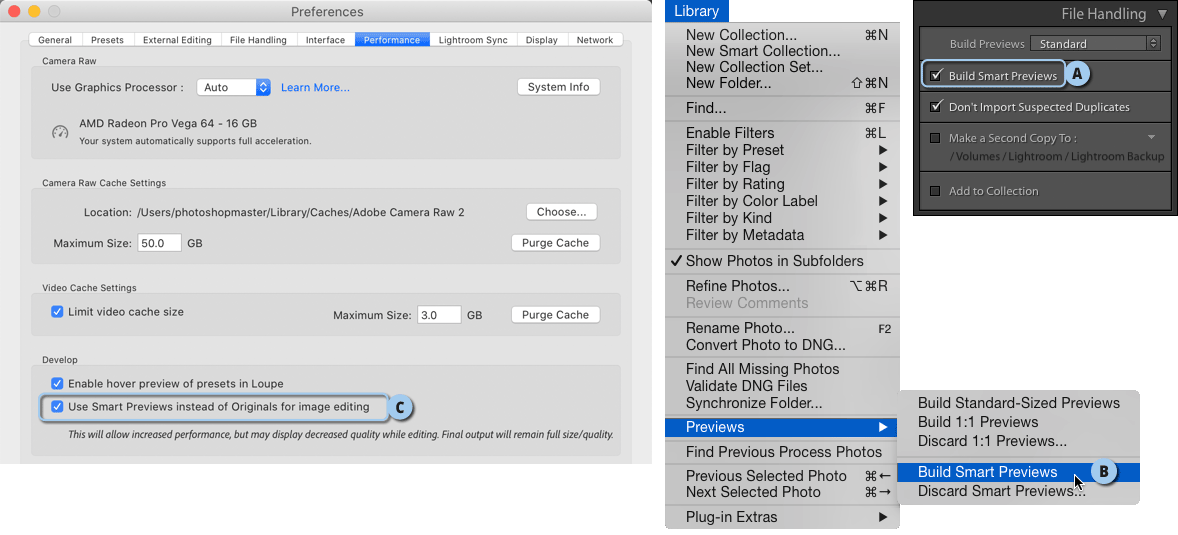The image size is (1178, 535).
Task: Purge the video cache
Action: (555, 315)
